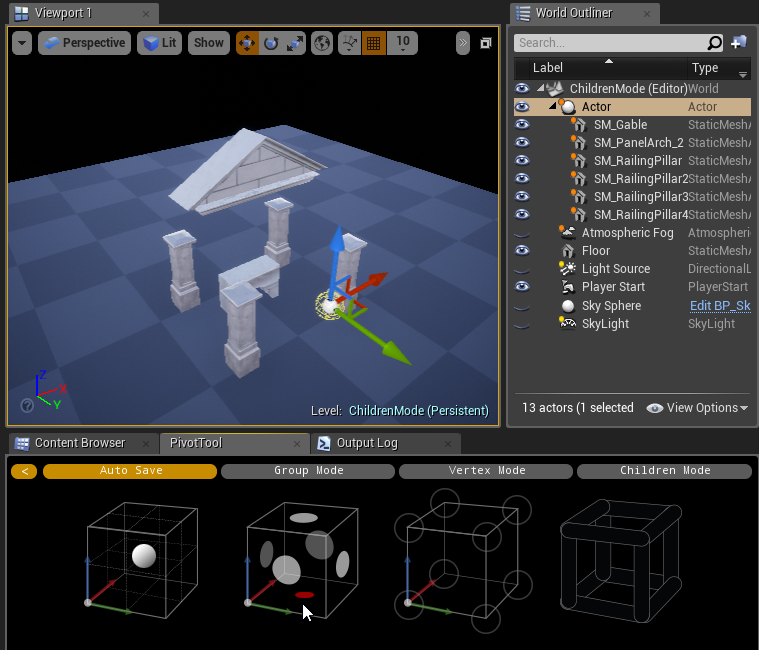Image resolution: width=759 pixels, height=650 pixels.
Task: Click red bottom face pivot ellipse
Action: tap(304, 595)
